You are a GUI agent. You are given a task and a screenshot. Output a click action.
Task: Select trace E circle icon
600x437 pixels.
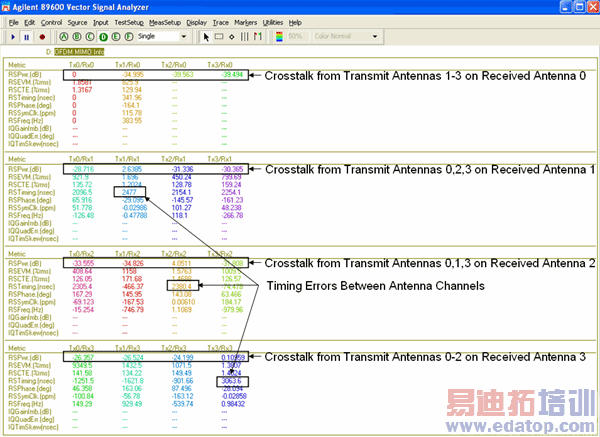tap(116, 37)
